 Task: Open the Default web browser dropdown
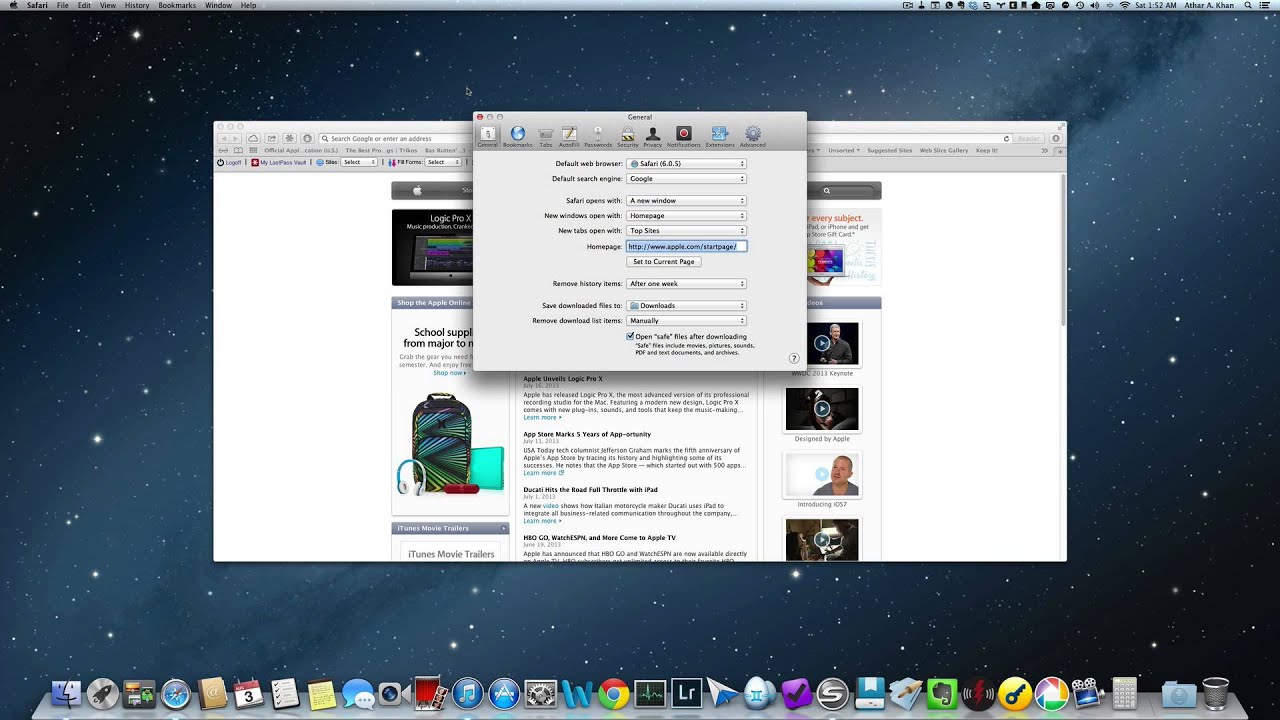pos(686,163)
